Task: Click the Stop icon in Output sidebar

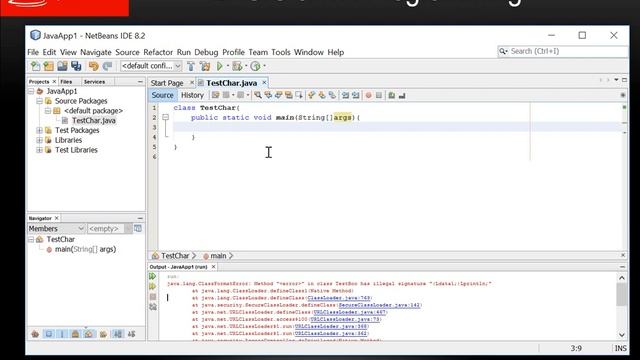Action: tap(153, 297)
